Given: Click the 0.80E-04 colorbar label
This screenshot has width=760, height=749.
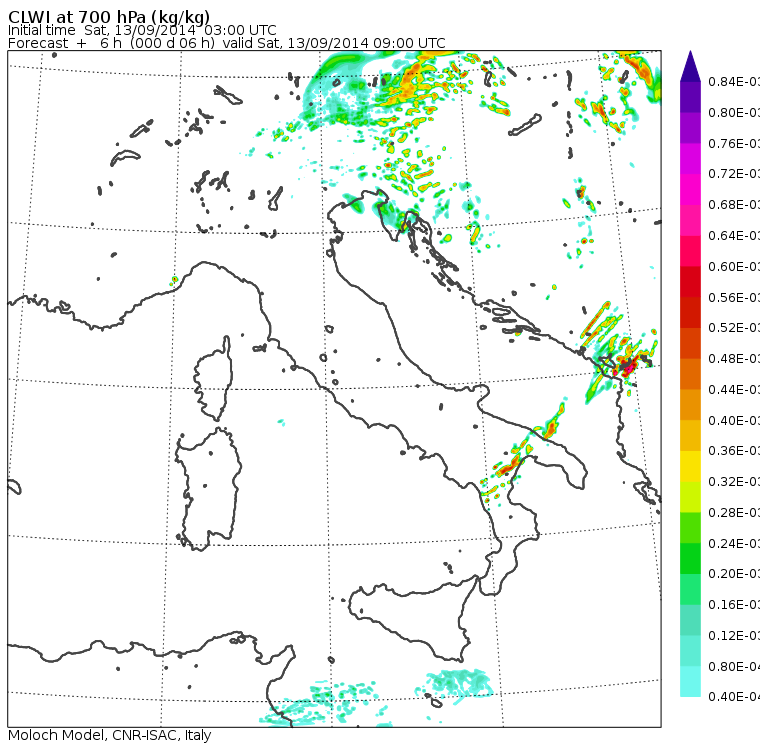Looking at the screenshot, I should pyautogui.click(x=734, y=667).
